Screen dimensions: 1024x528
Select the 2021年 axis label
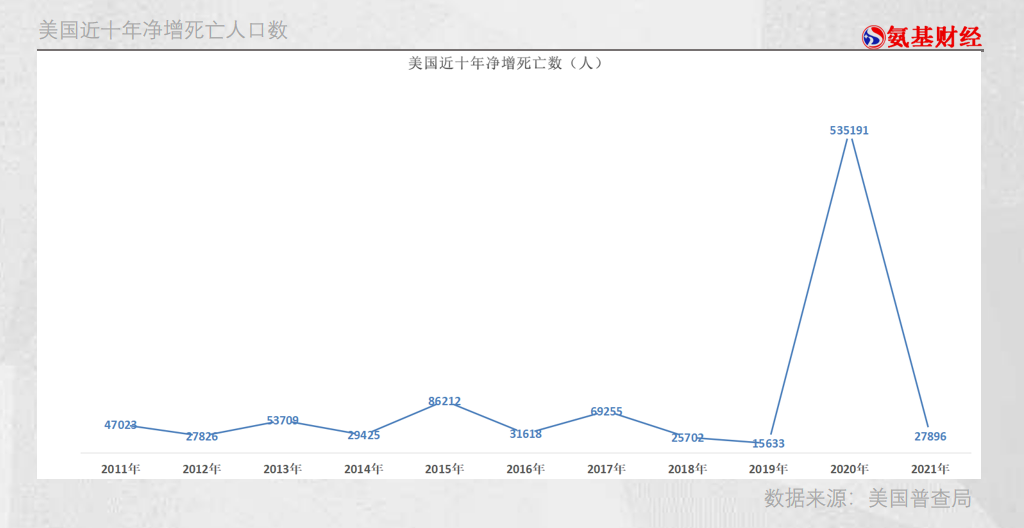[930, 468]
